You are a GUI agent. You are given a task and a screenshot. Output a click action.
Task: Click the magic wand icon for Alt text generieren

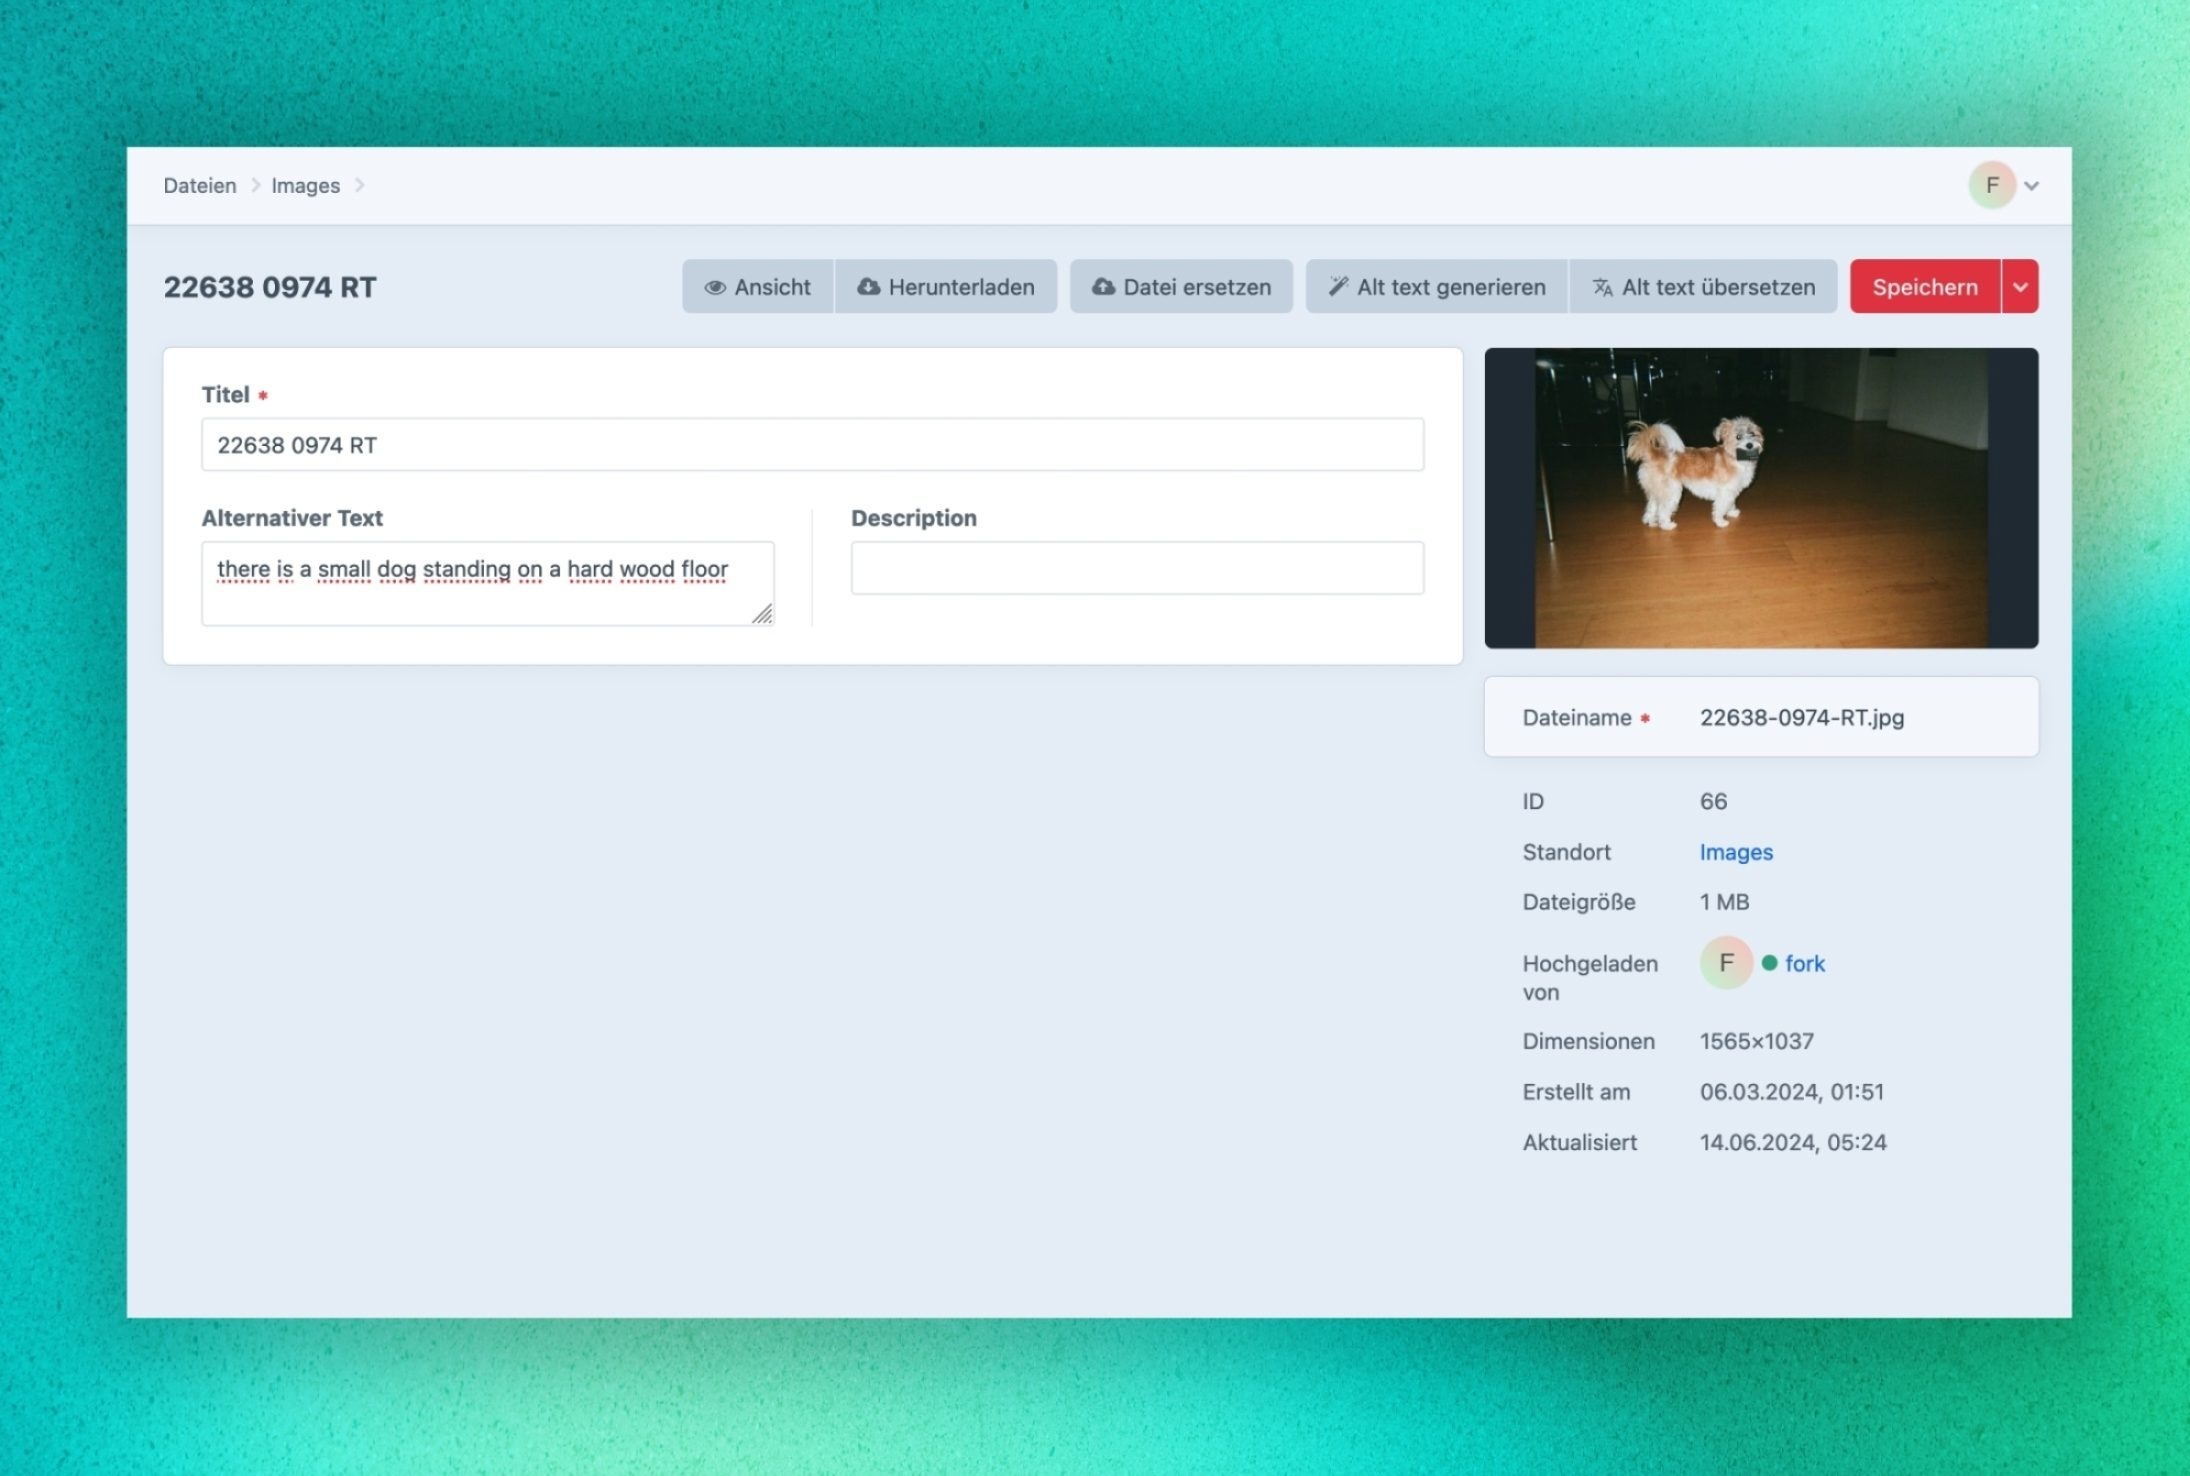[1338, 287]
